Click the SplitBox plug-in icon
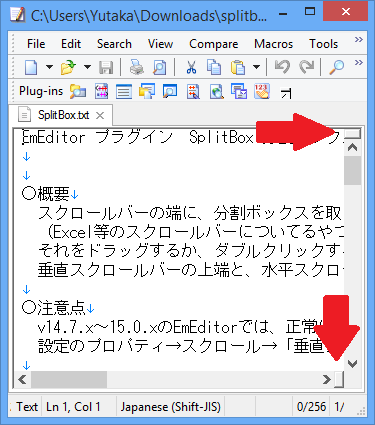 click(x=285, y=94)
